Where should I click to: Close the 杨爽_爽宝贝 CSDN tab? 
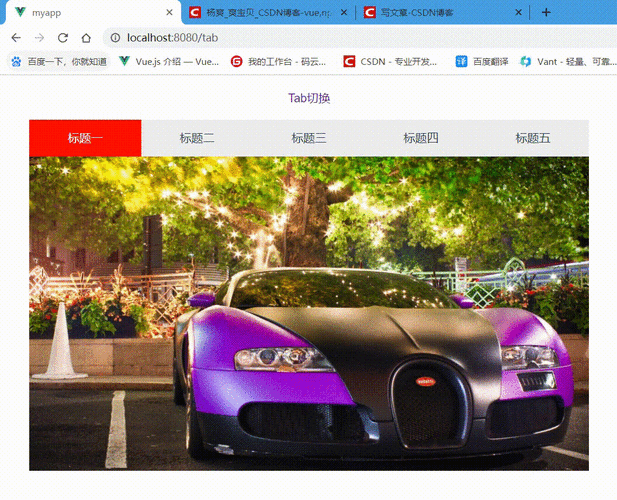click(344, 13)
